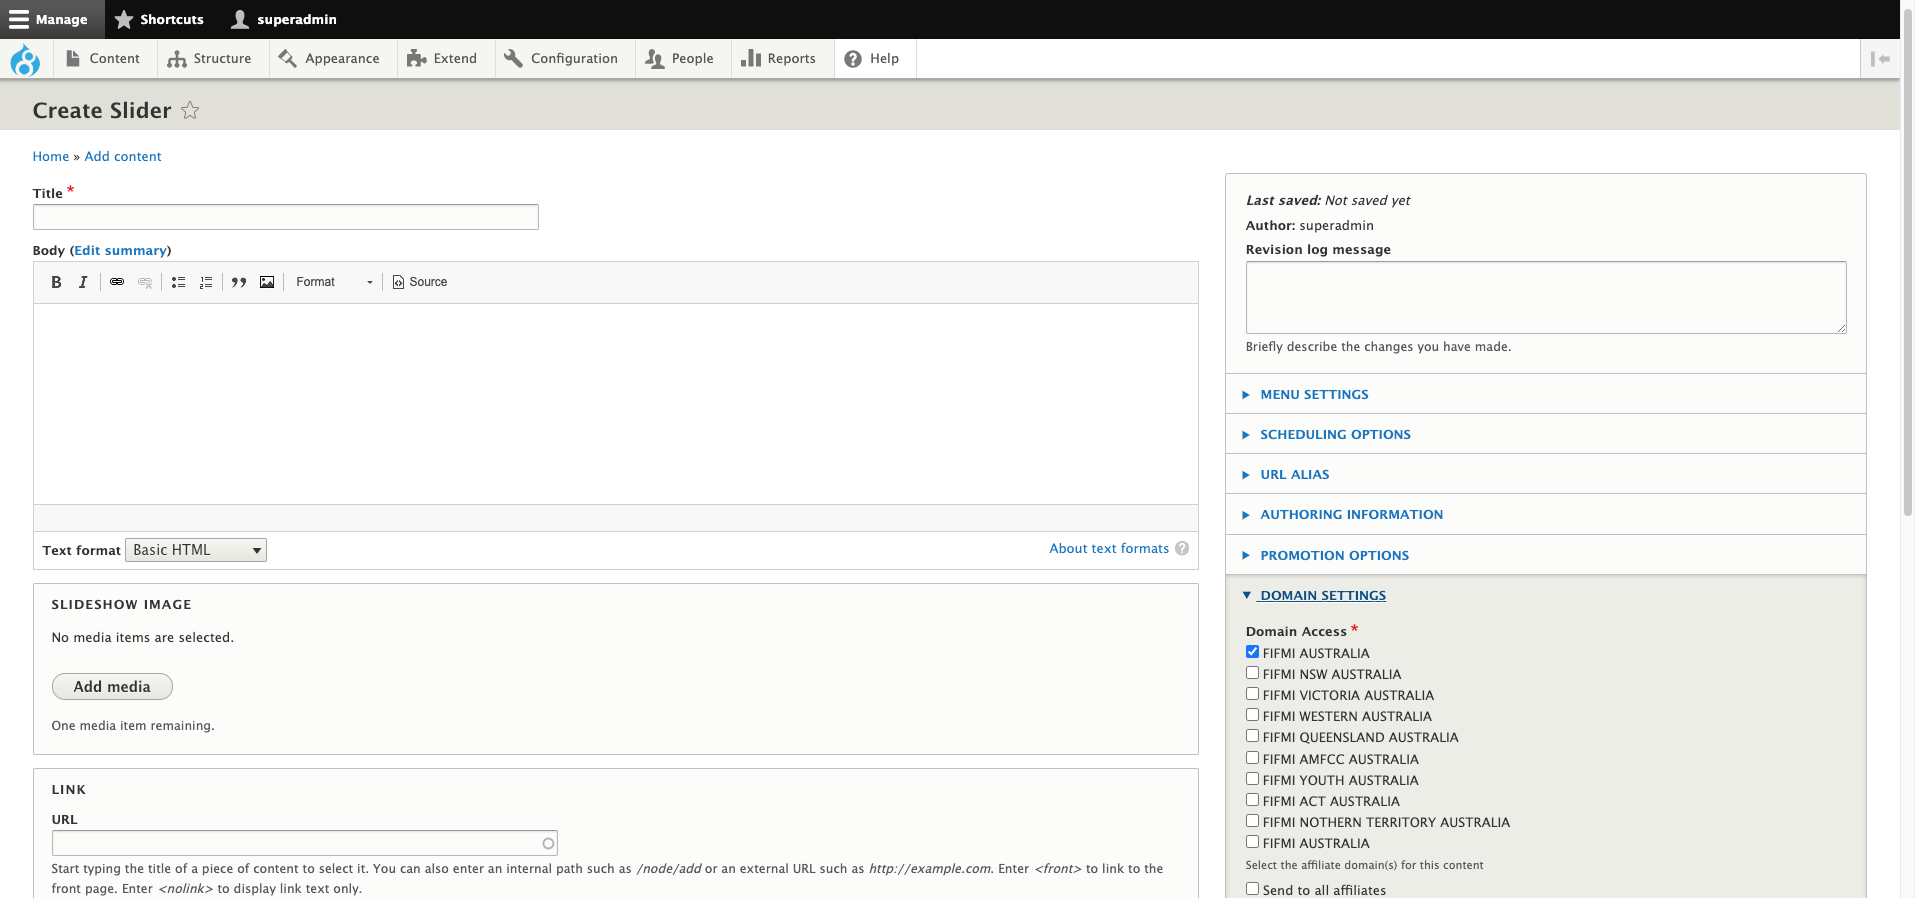
Task: Add page to shortcuts with star icon
Action: (190, 110)
